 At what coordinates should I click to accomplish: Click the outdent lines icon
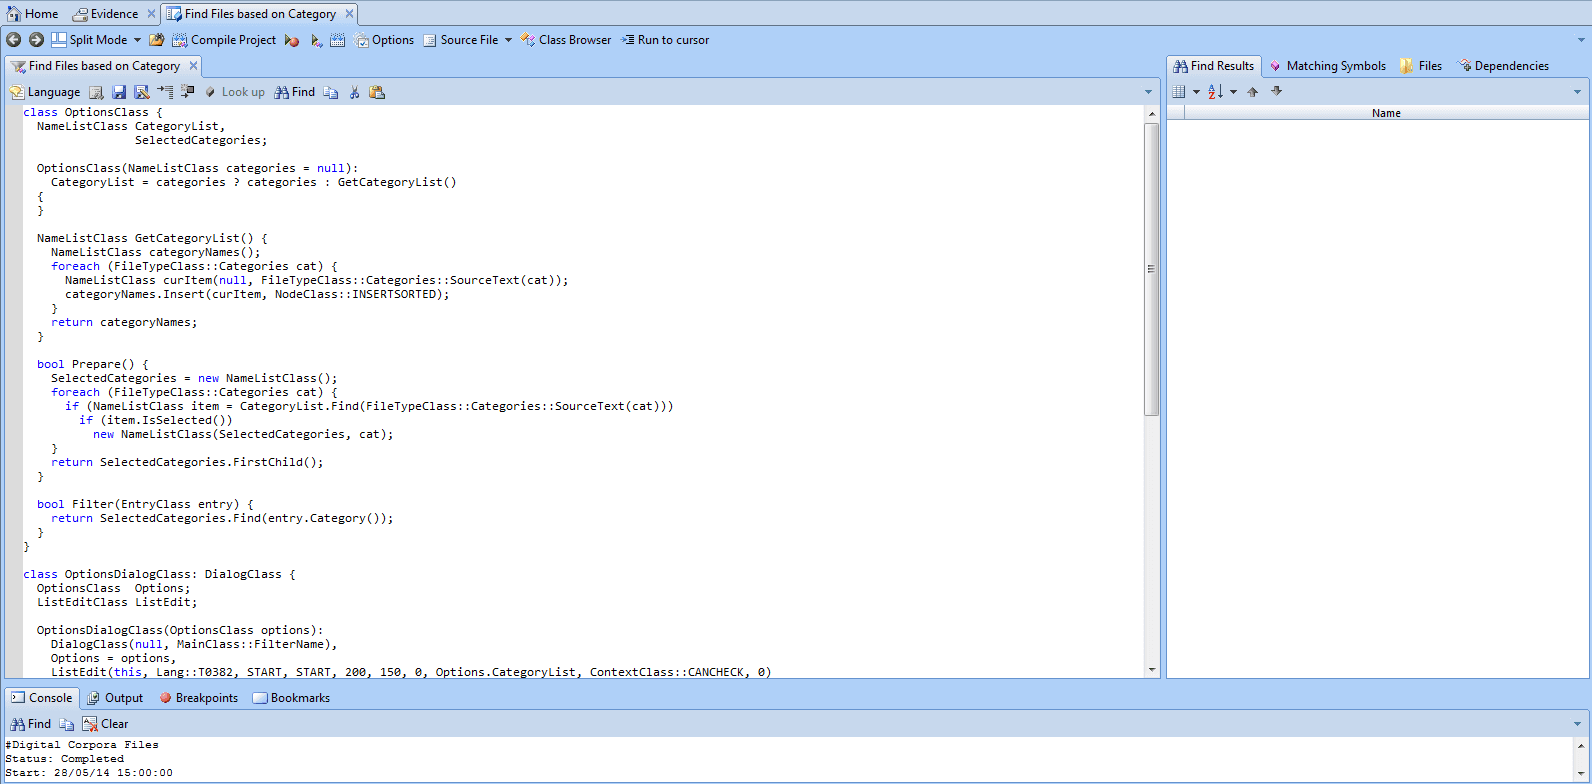187,92
